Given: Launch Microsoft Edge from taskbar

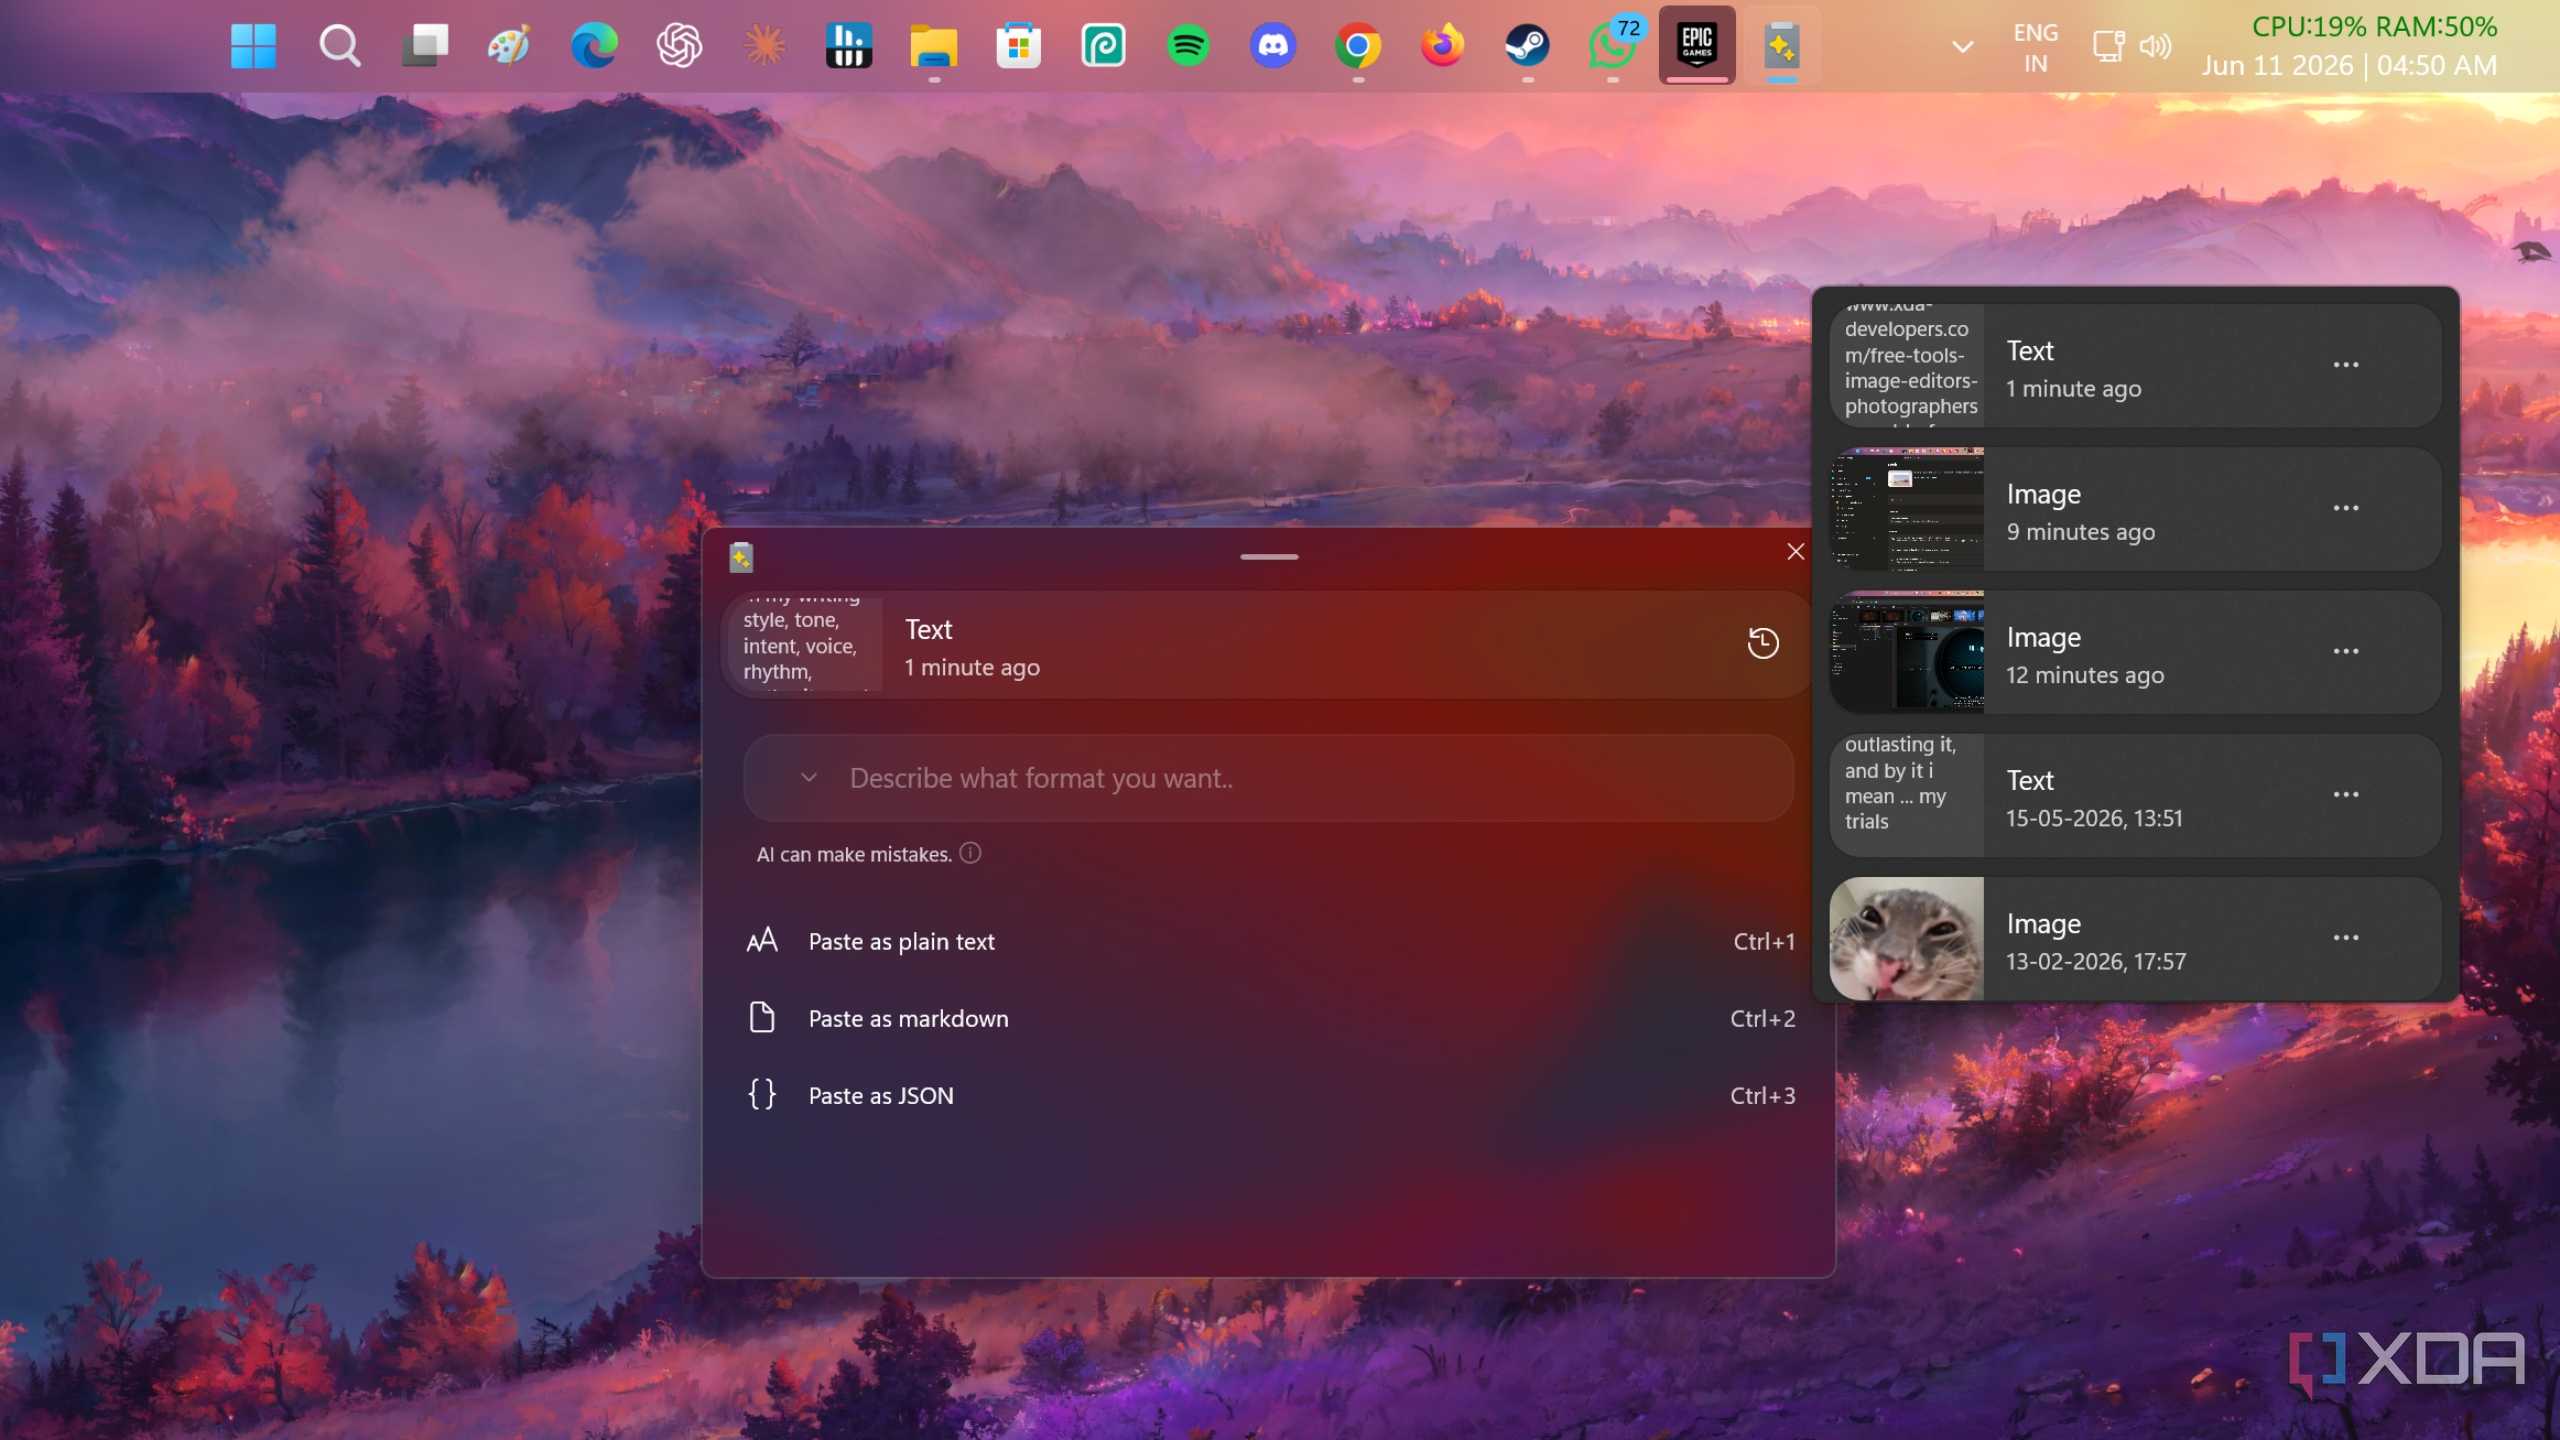Looking at the screenshot, I should pyautogui.click(x=594, y=46).
